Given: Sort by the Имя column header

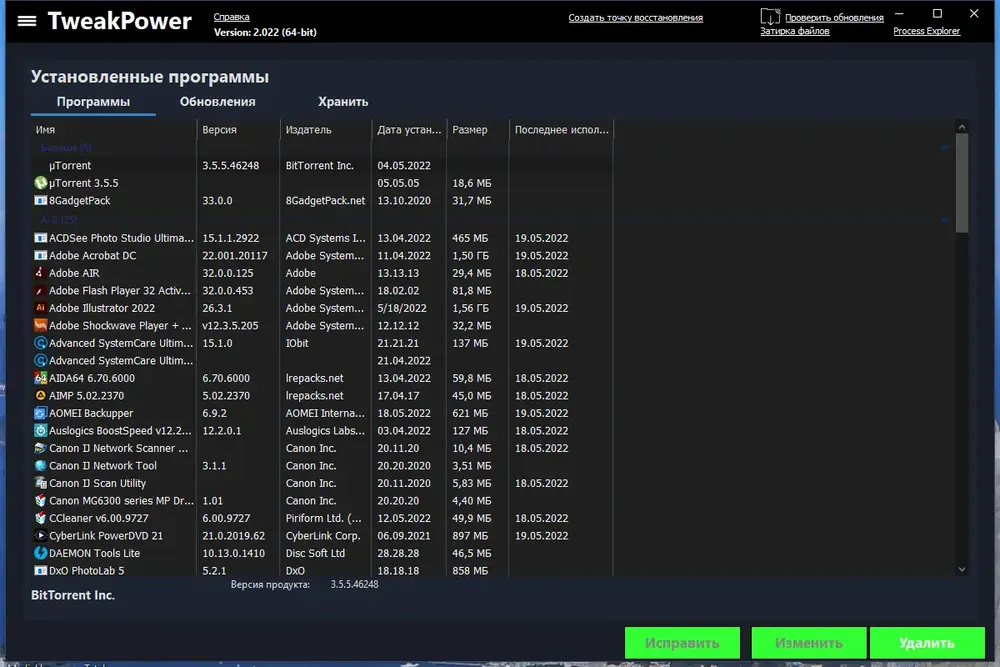Looking at the screenshot, I should point(114,129).
